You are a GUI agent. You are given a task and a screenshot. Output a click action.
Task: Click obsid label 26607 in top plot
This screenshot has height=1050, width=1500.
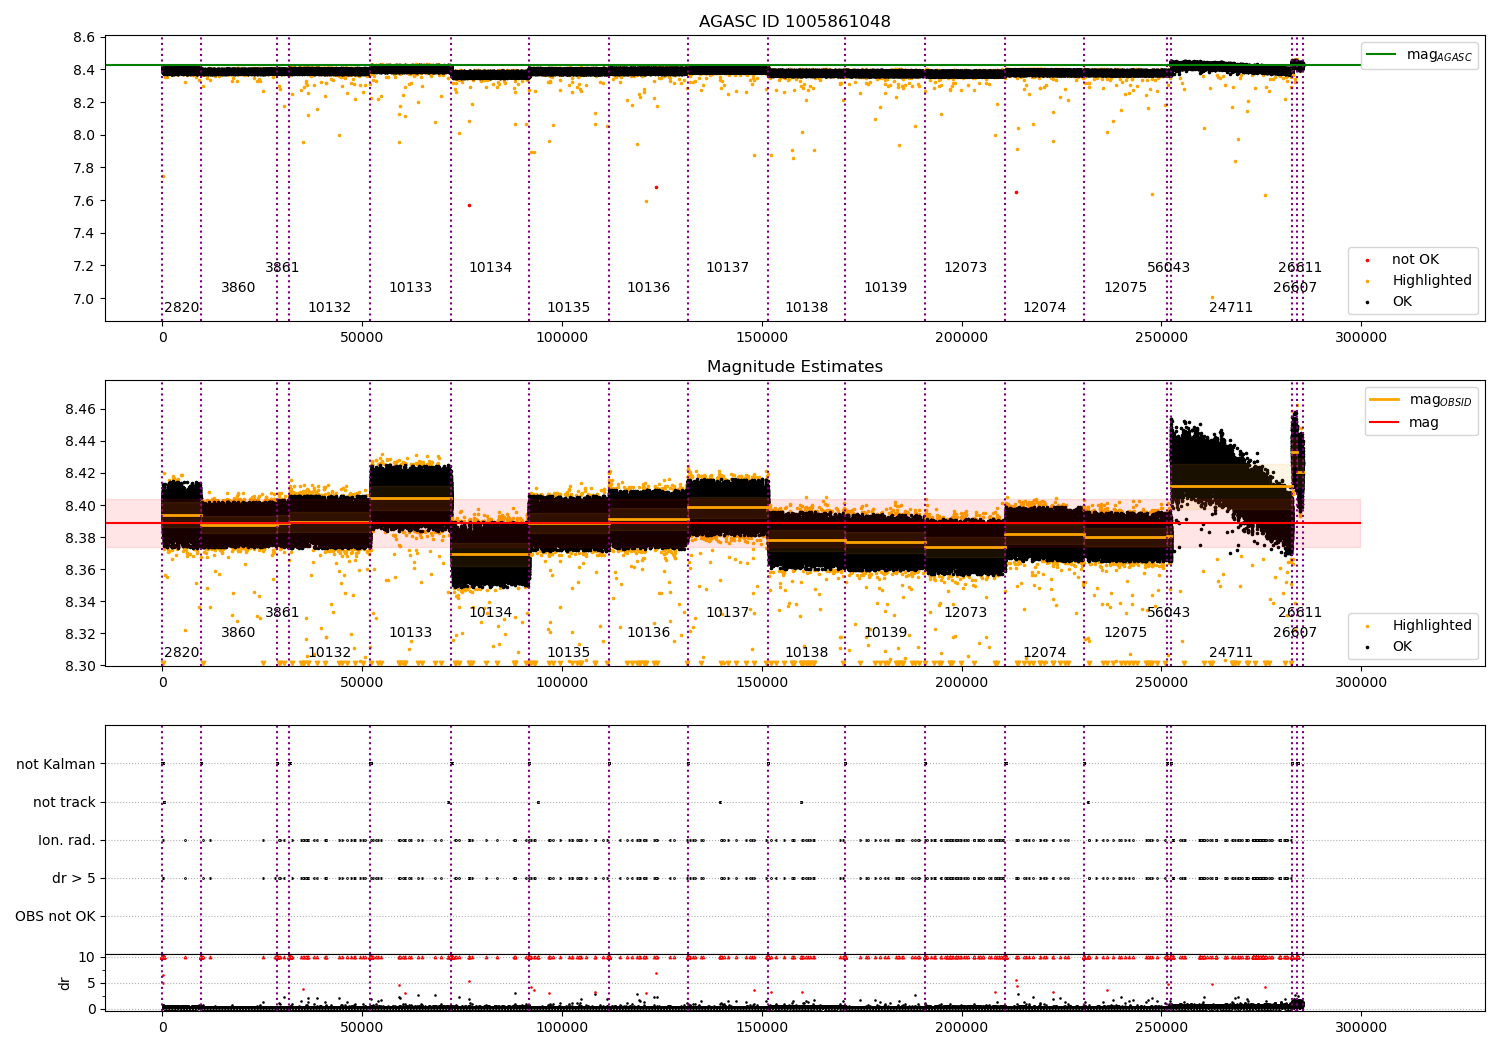(1294, 288)
